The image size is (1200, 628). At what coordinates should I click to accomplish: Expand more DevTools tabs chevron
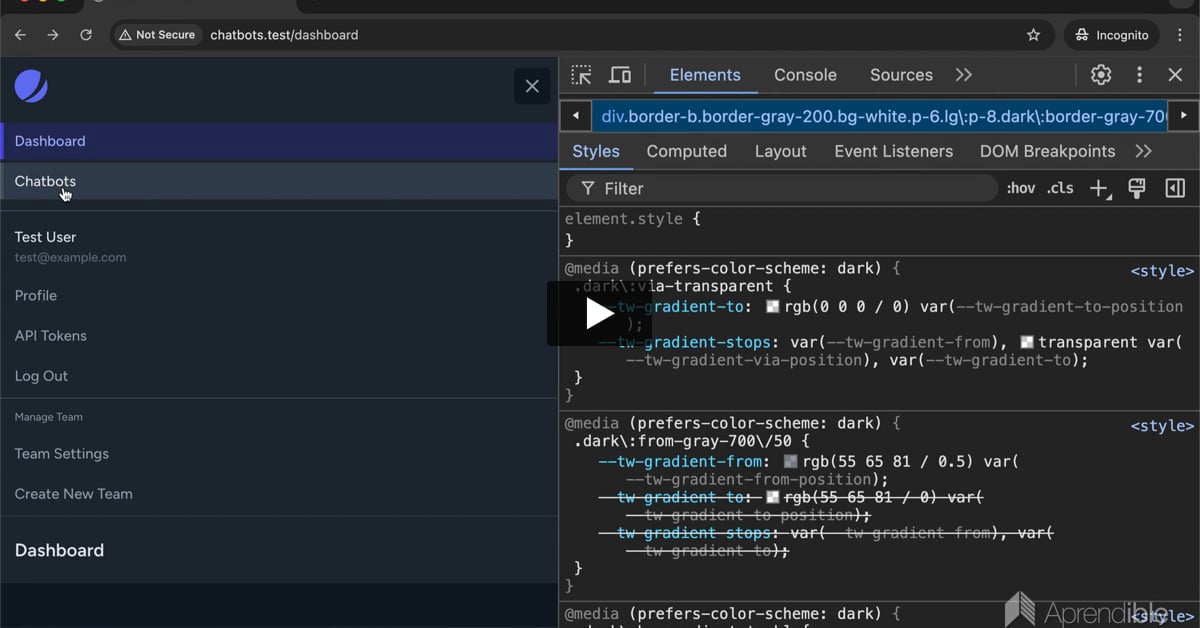pos(963,75)
